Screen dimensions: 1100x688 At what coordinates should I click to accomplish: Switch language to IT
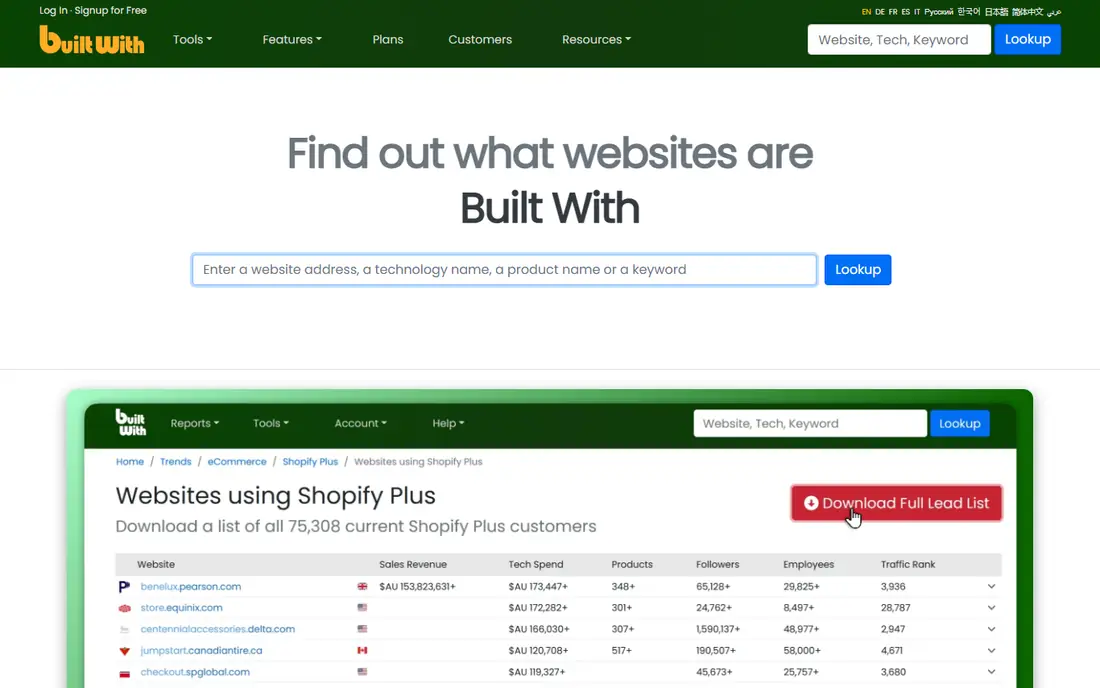(917, 12)
